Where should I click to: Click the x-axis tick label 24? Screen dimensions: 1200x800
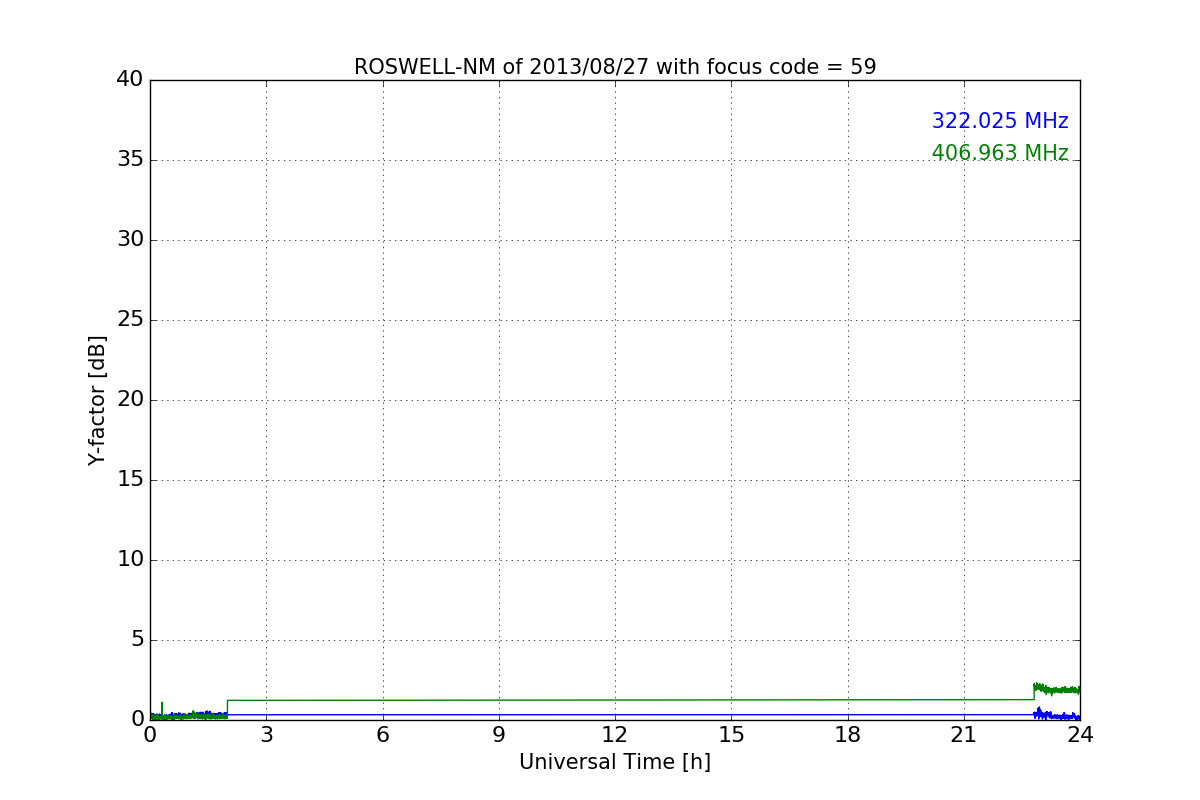[1080, 735]
